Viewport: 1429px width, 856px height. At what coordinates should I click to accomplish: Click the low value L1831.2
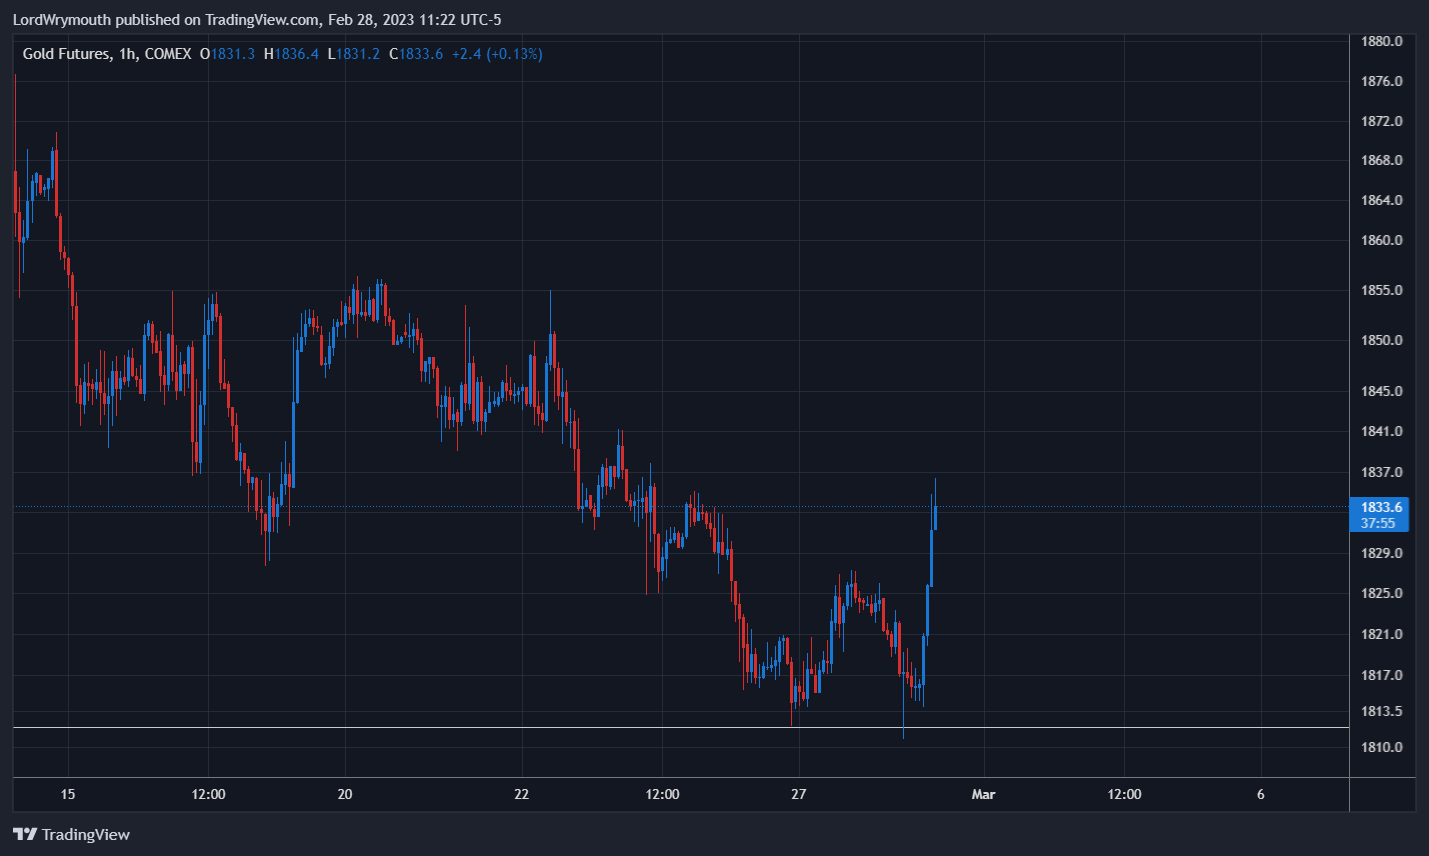click(x=354, y=54)
